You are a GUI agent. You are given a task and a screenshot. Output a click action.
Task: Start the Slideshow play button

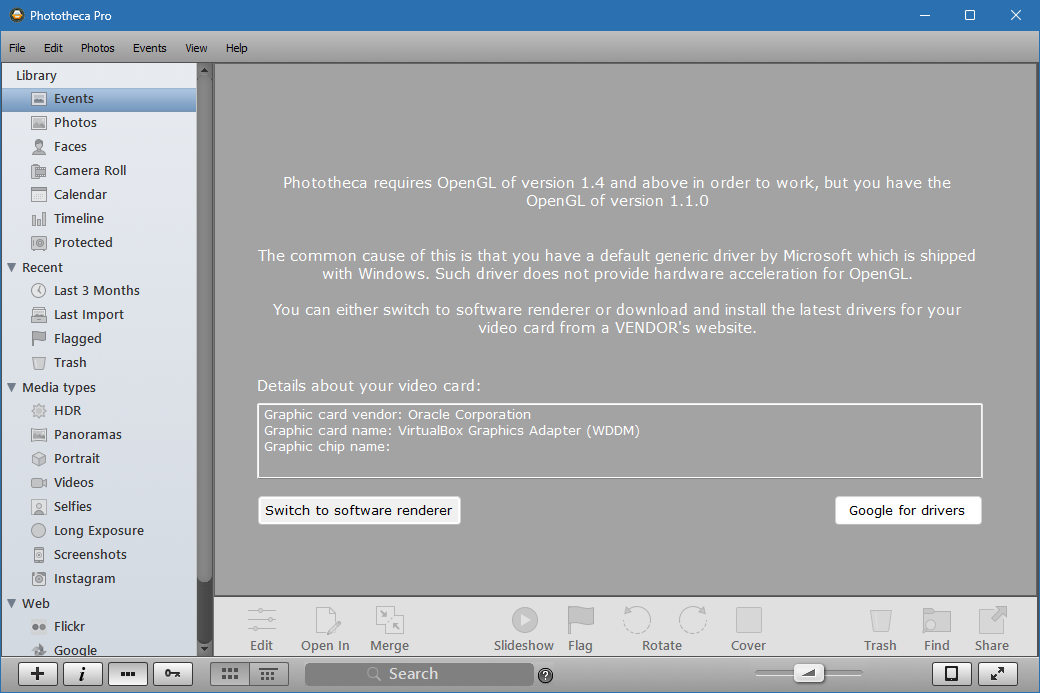pyautogui.click(x=525, y=621)
